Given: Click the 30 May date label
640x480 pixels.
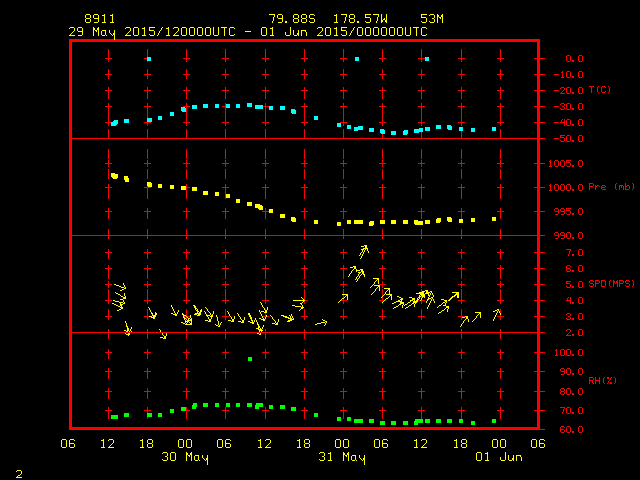Looking at the screenshot, I should coord(185,457).
